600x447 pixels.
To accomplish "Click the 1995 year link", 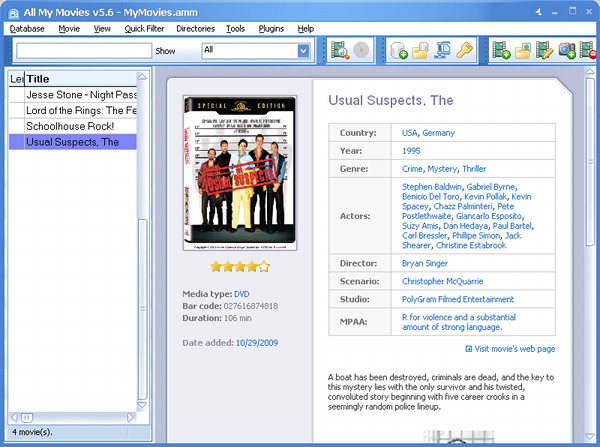I will (x=411, y=151).
